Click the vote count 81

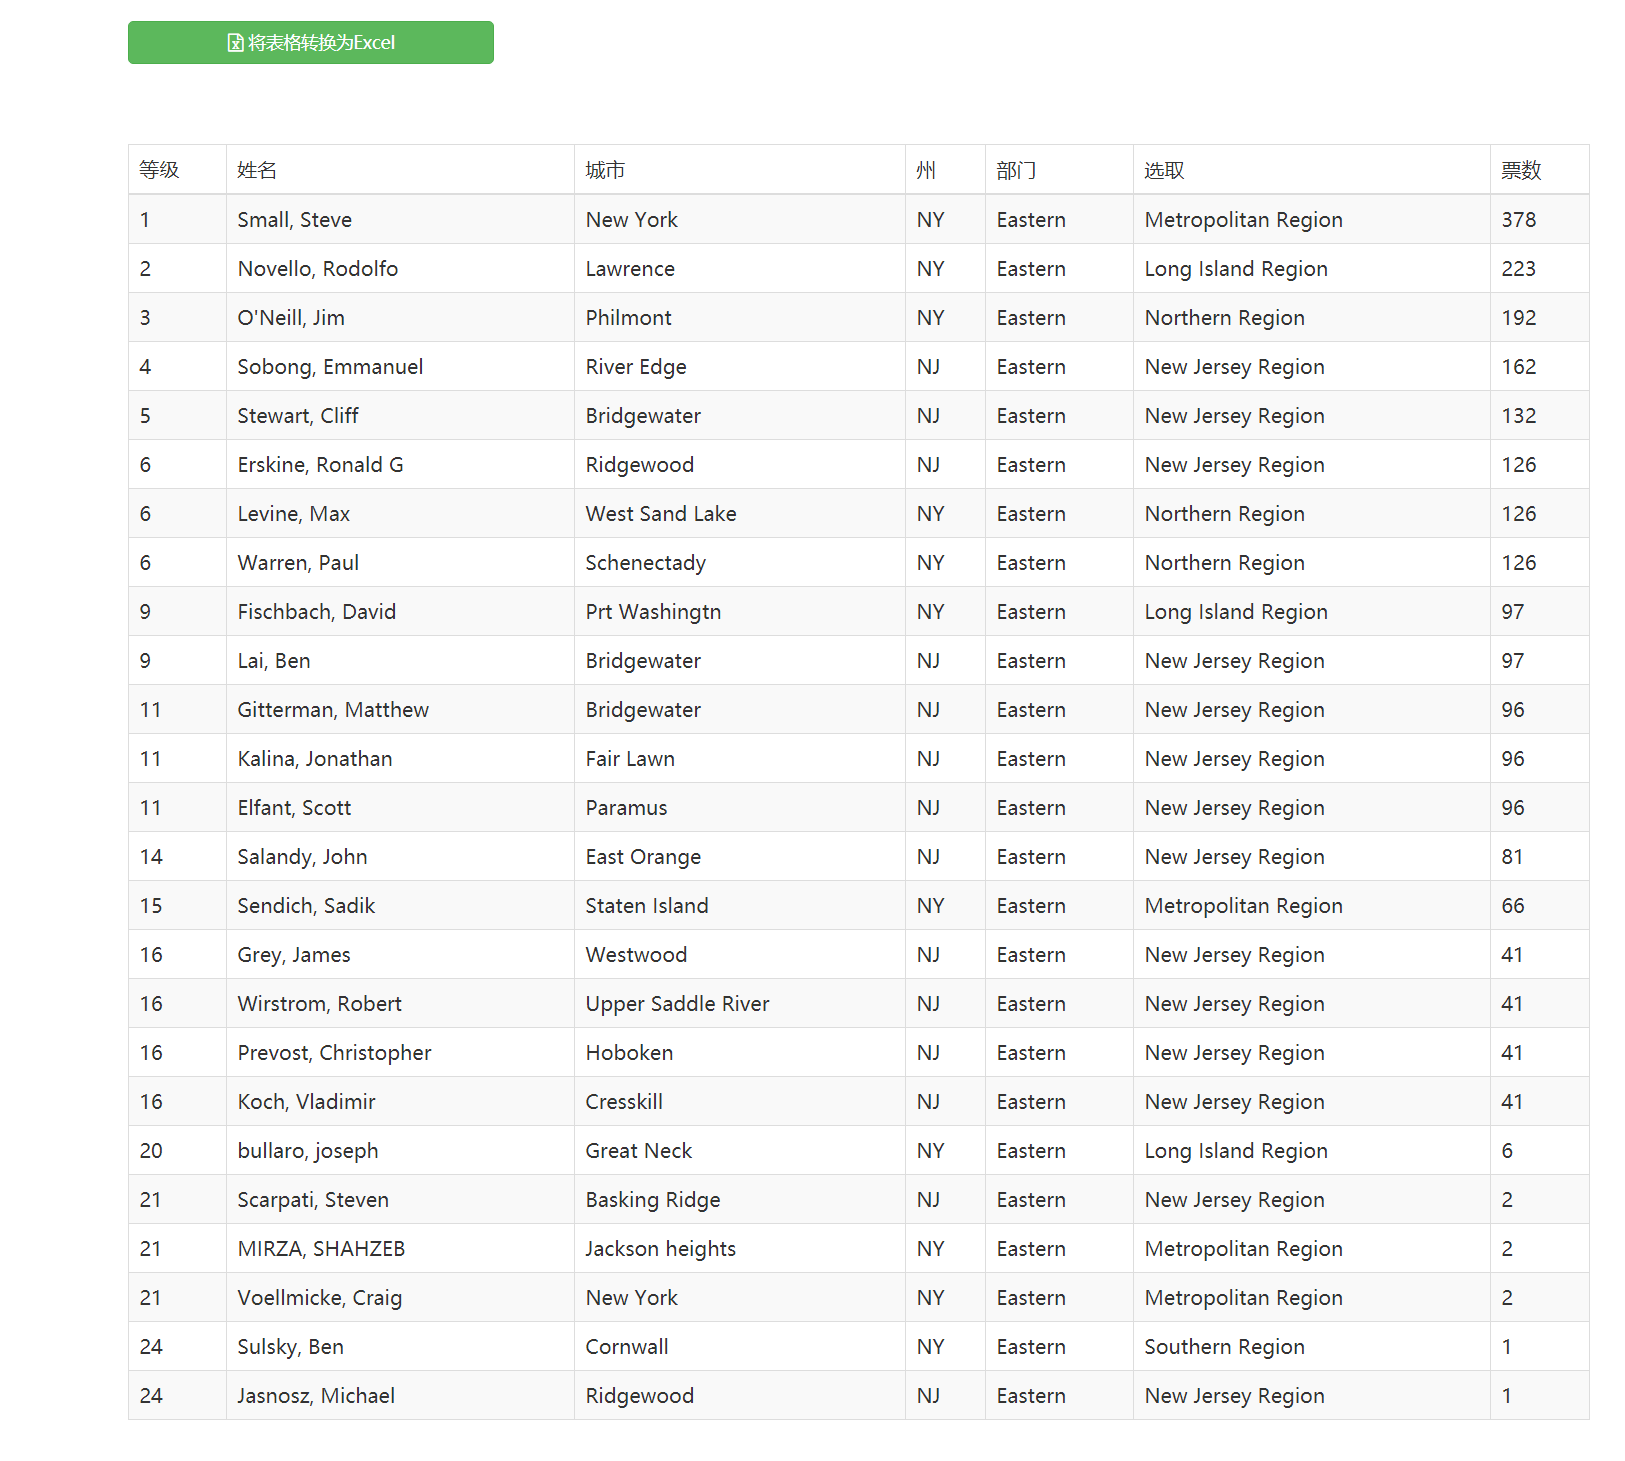(1512, 857)
